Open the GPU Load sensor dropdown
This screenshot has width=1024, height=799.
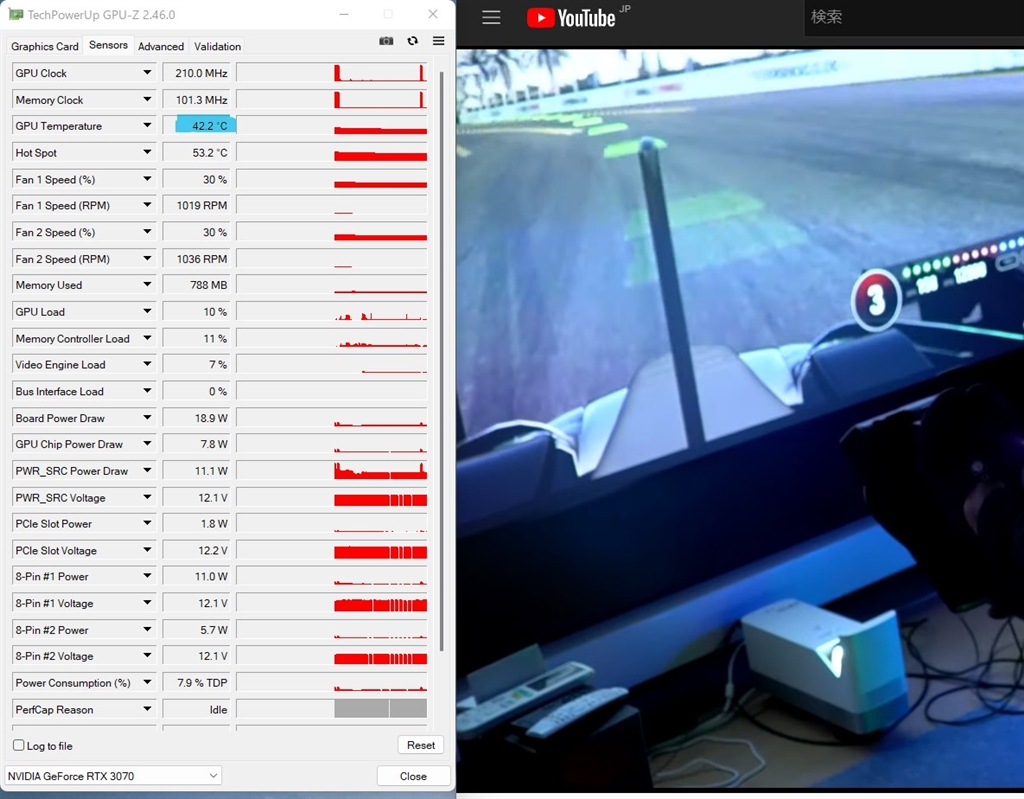coord(147,312)
